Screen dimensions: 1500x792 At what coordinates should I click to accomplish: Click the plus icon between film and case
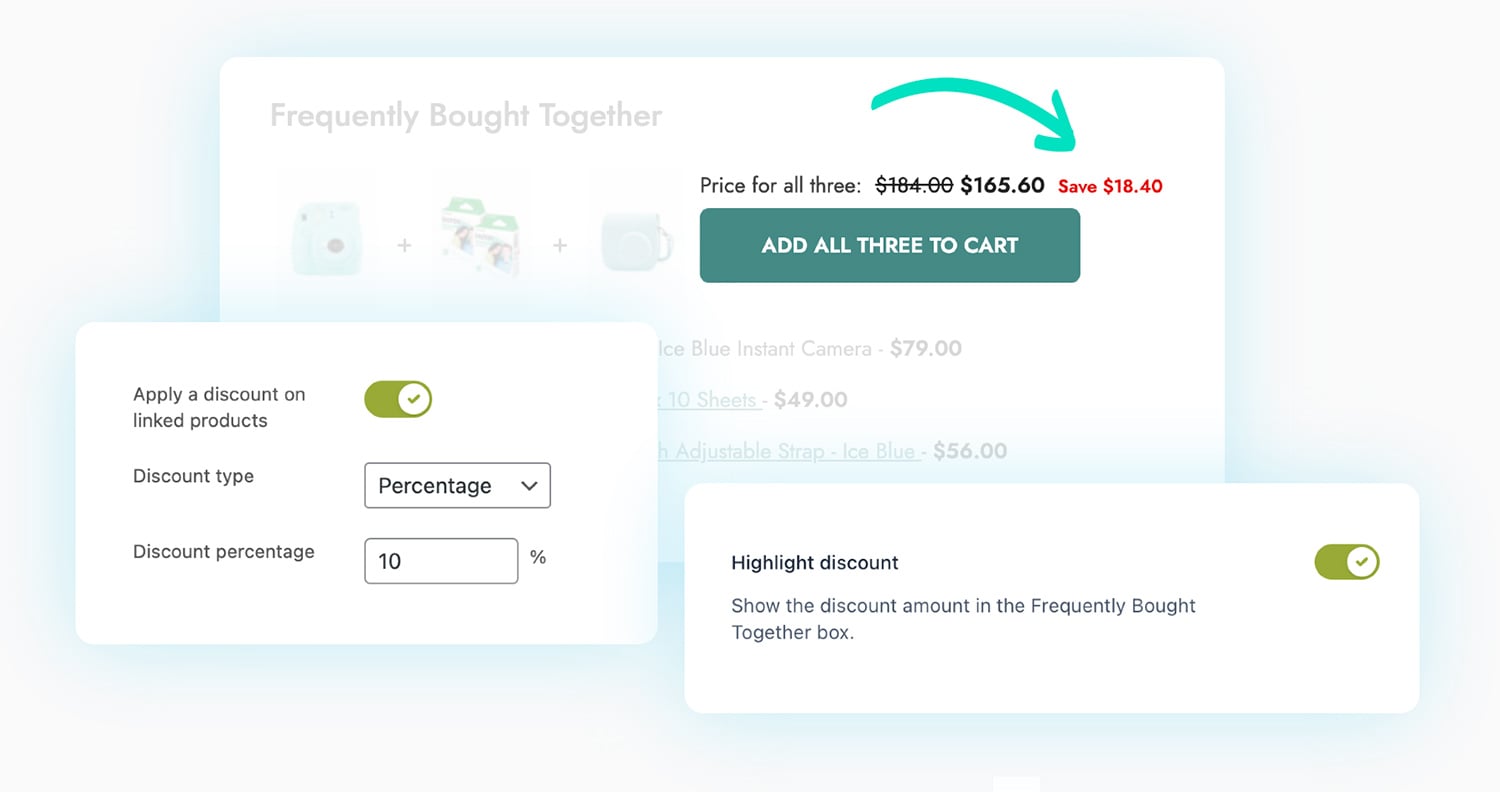pyautogui.click(x=560, y=243)
